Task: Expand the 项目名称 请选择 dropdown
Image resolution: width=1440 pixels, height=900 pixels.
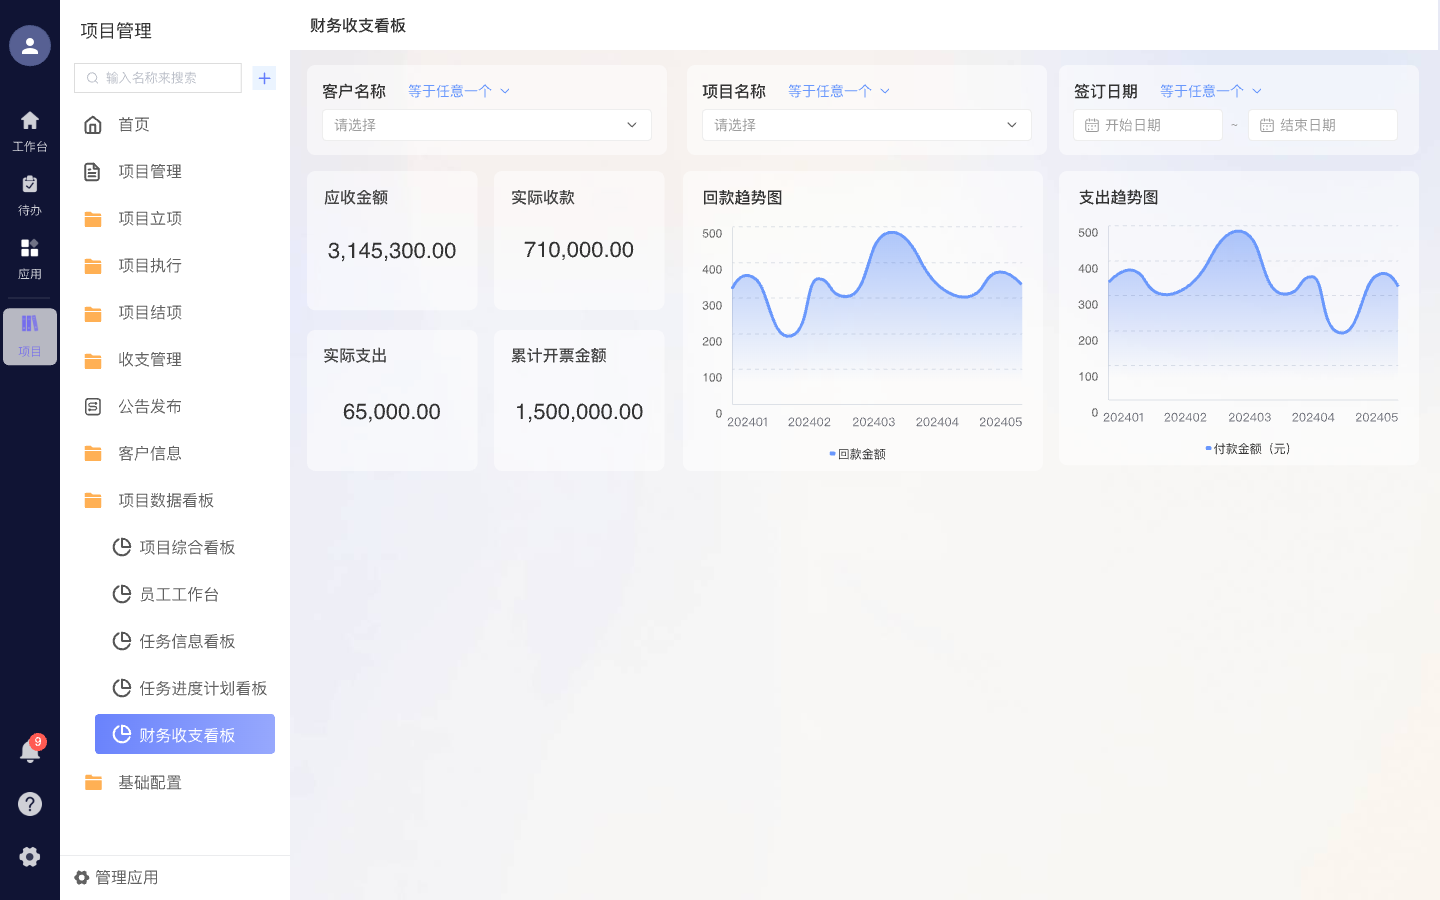Action: point(866,125)
